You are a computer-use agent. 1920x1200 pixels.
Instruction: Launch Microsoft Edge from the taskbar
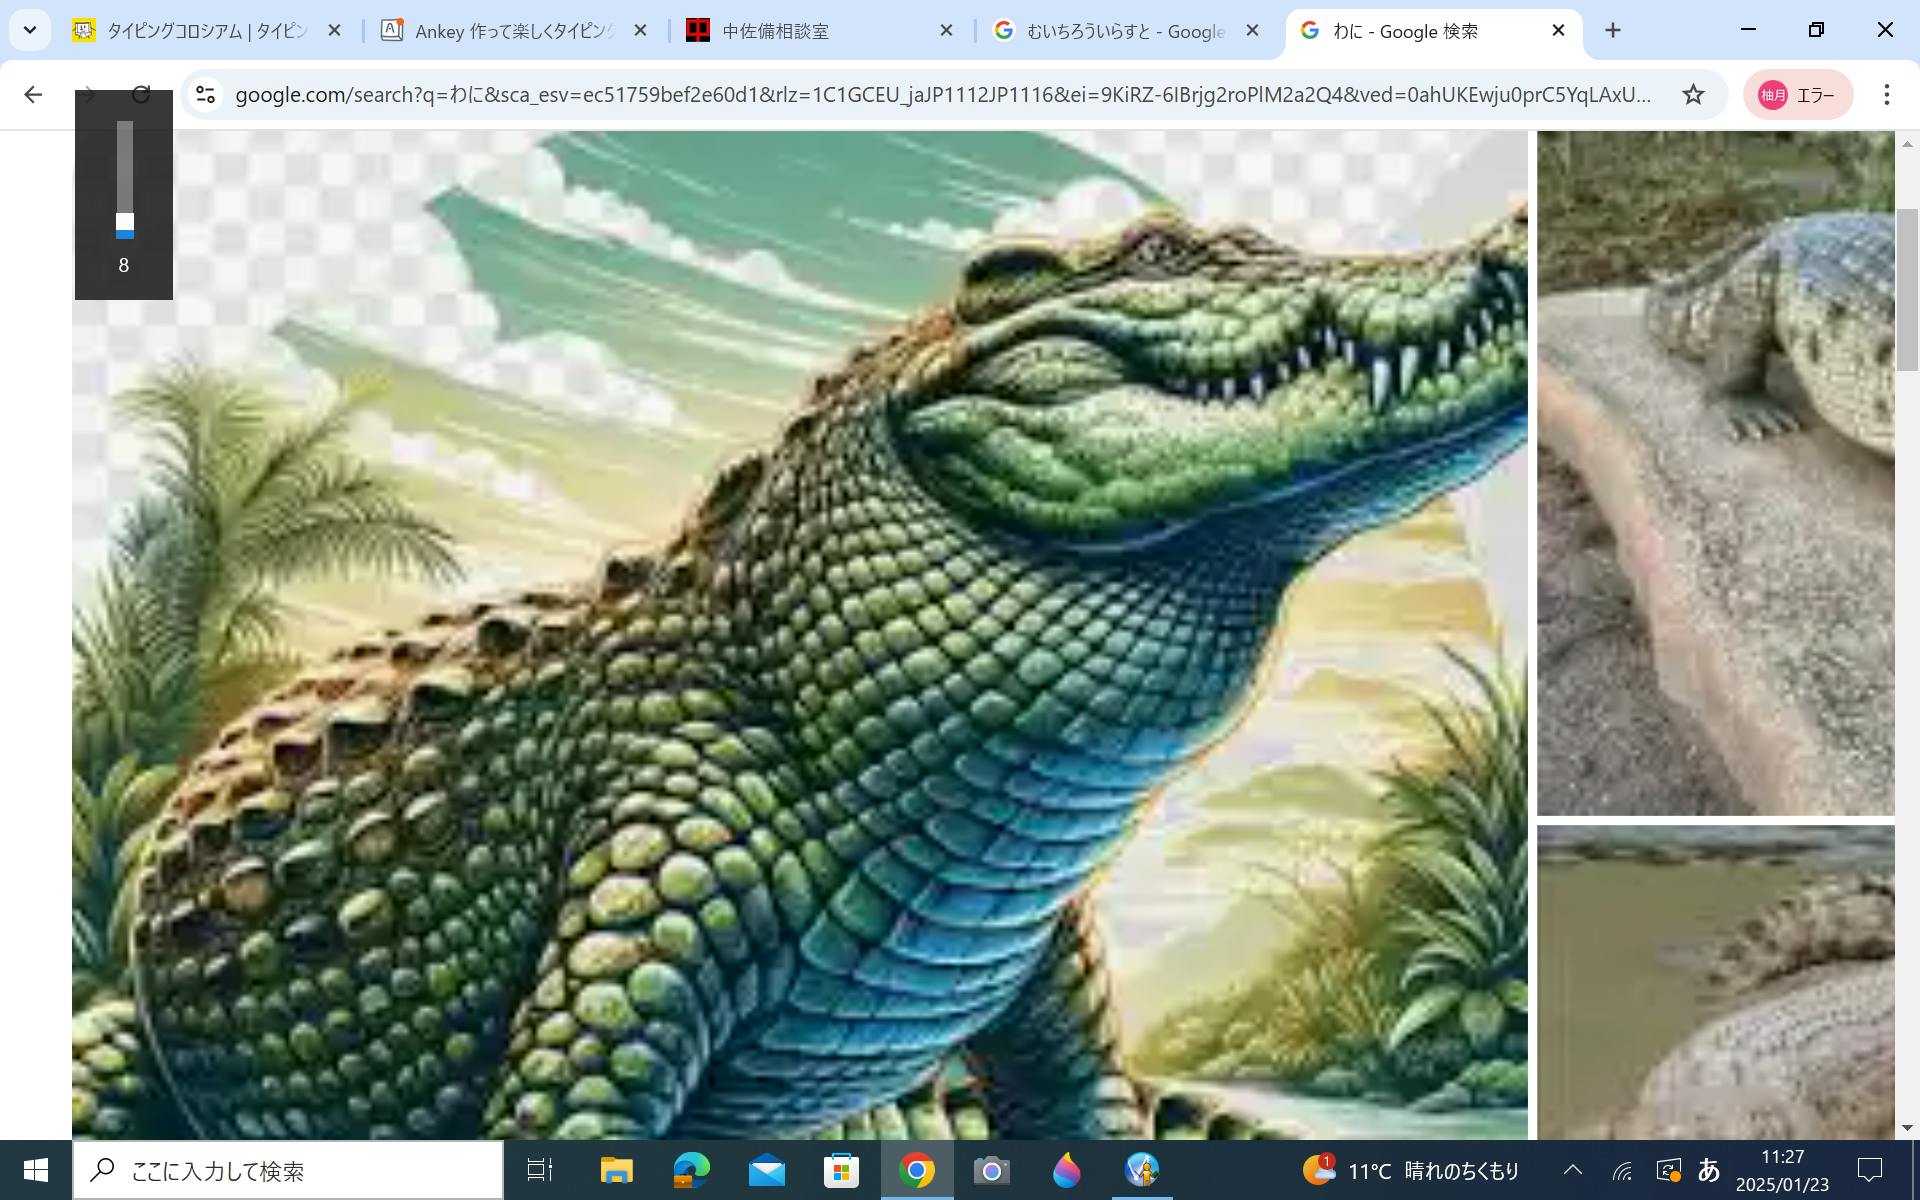pos(691,1170)
